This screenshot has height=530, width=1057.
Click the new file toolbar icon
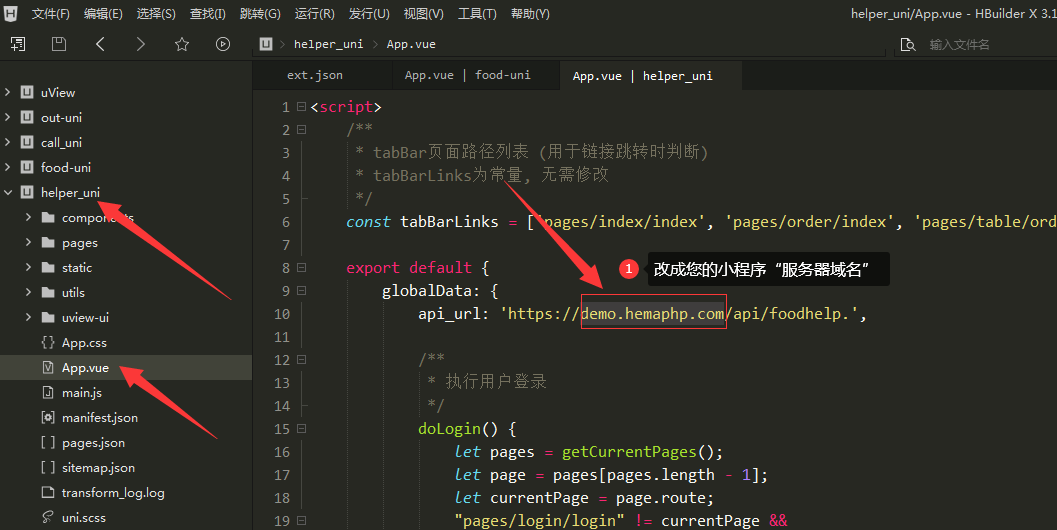click(18, 44)
